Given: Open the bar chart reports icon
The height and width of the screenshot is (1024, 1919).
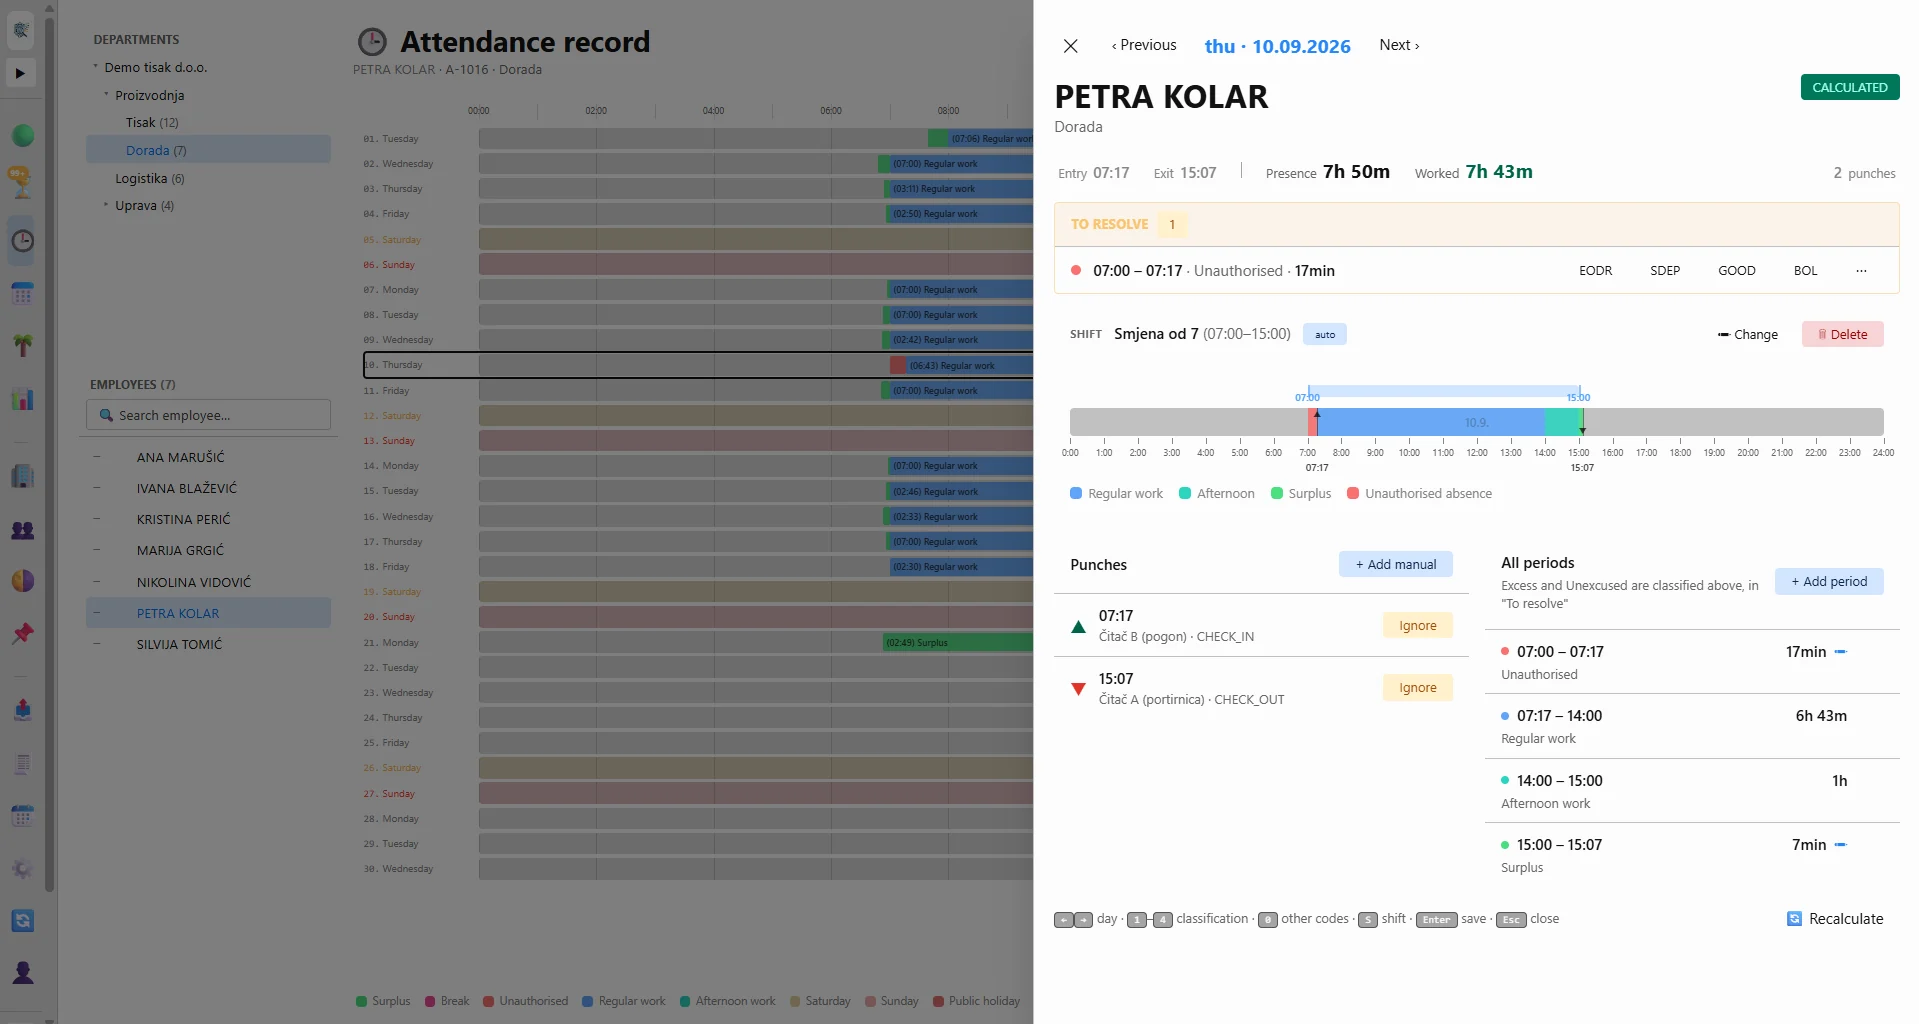Looking at the screenshot, I should 22,399.
